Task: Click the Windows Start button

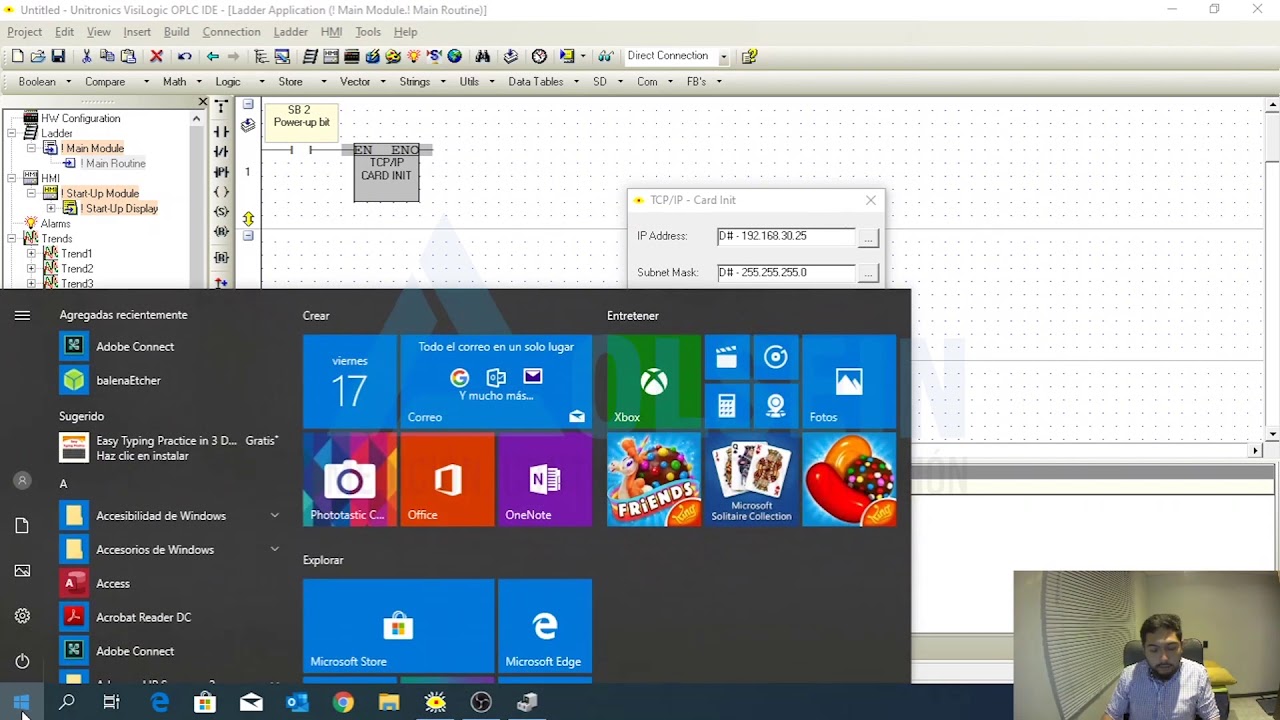Action: 22,703
